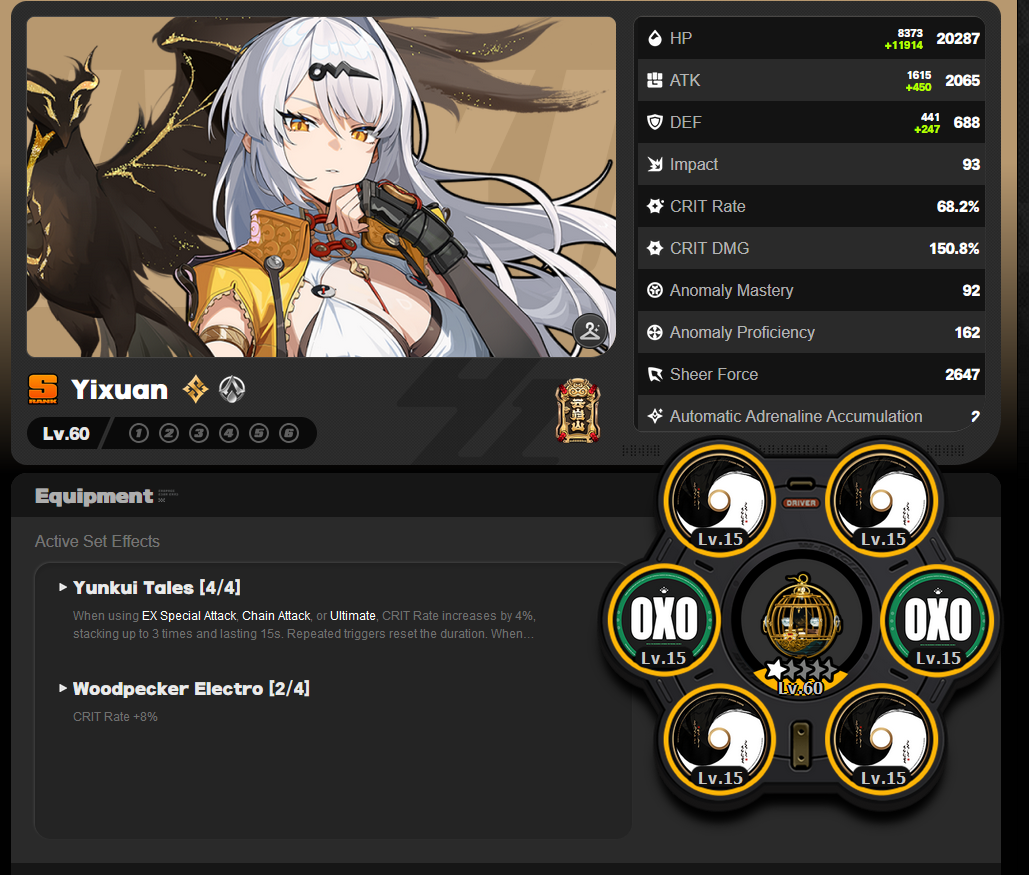
Task: Click the Sheer Force stat icon
Action: tap(654, 374)
